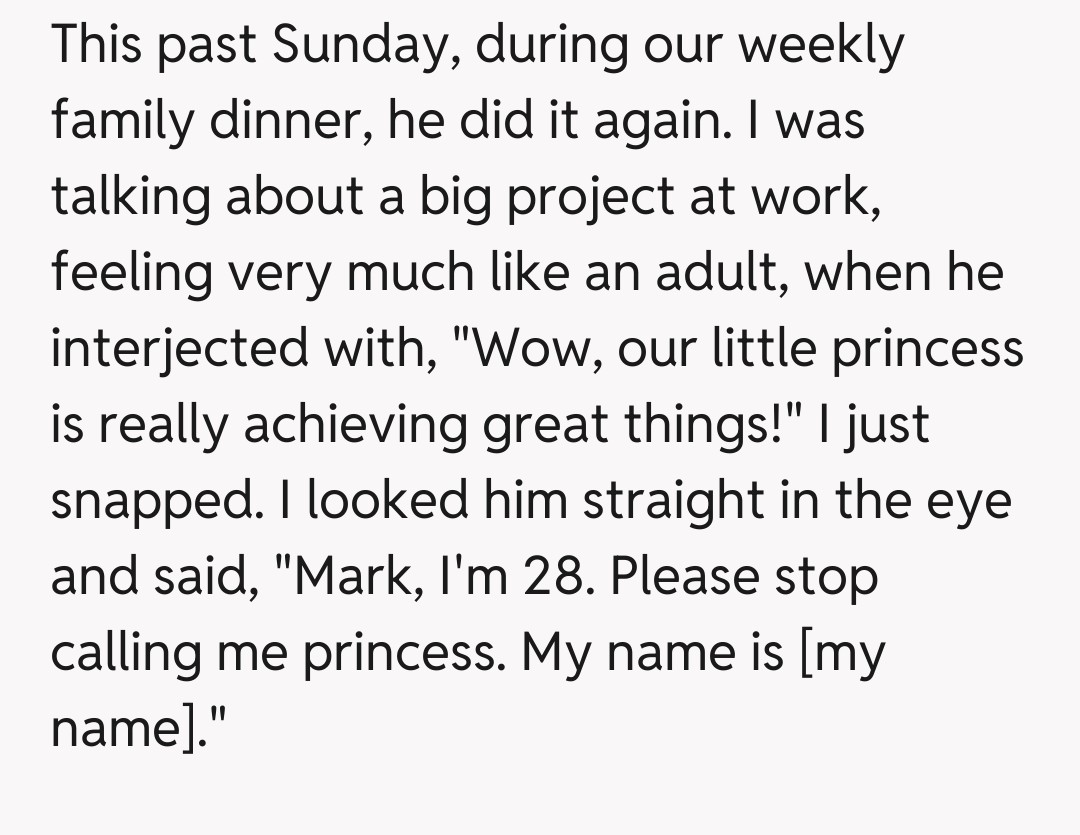Screen dimensions: 1080x835
Task: Click the word "calling" at line start
Action: pos(130,653)
